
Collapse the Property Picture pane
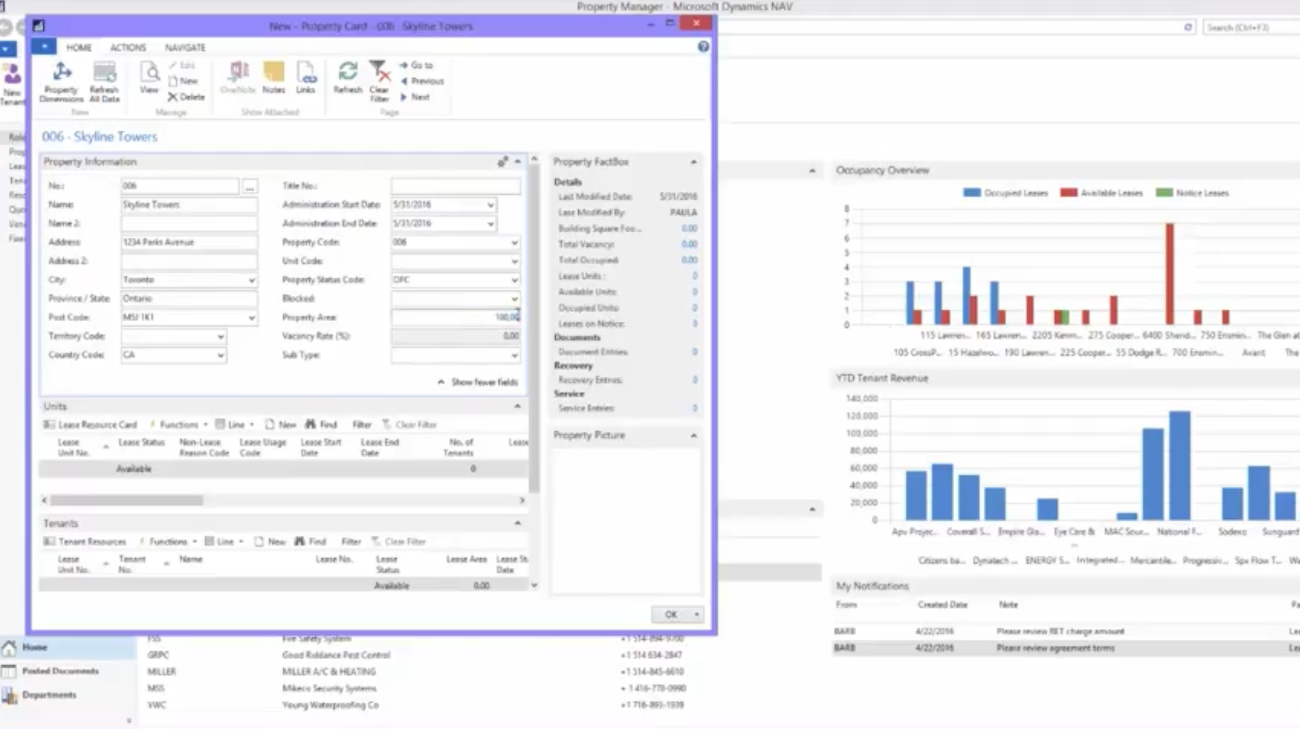pos(694,435)
